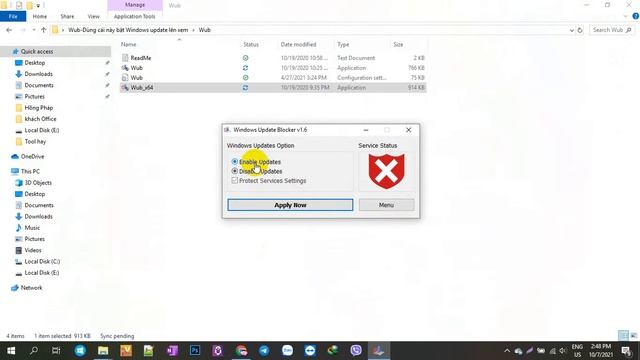Open the Explorer help question icon
The width and height of the screenshot is (640, 360).
pyautogui.click(x=636, y=16)
